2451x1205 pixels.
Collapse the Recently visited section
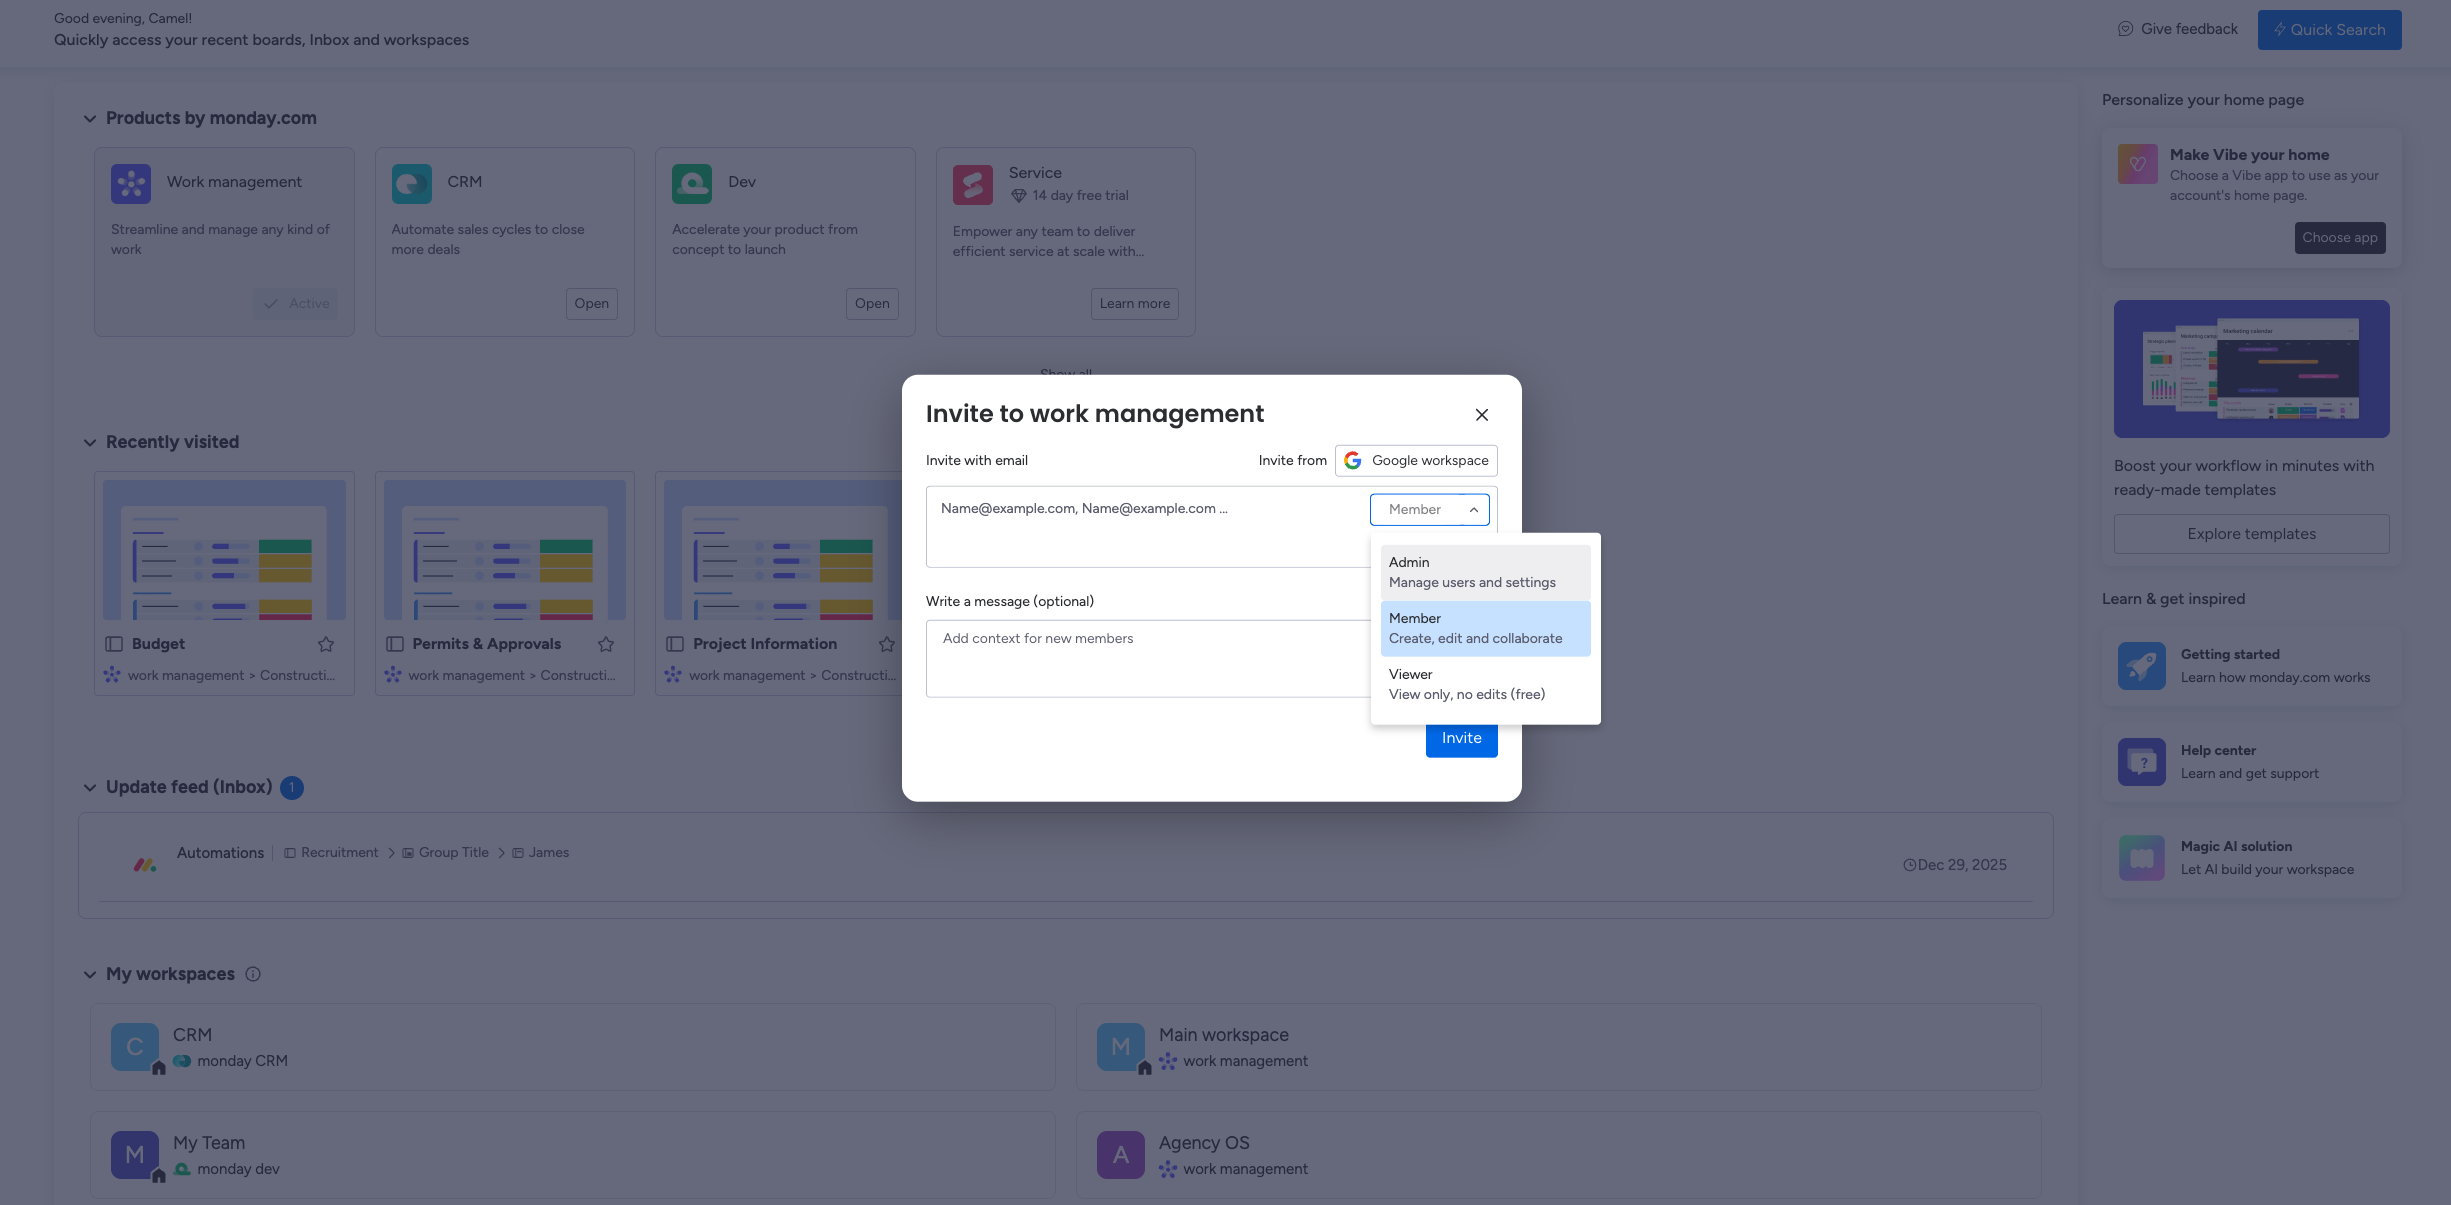coord(90,442)
